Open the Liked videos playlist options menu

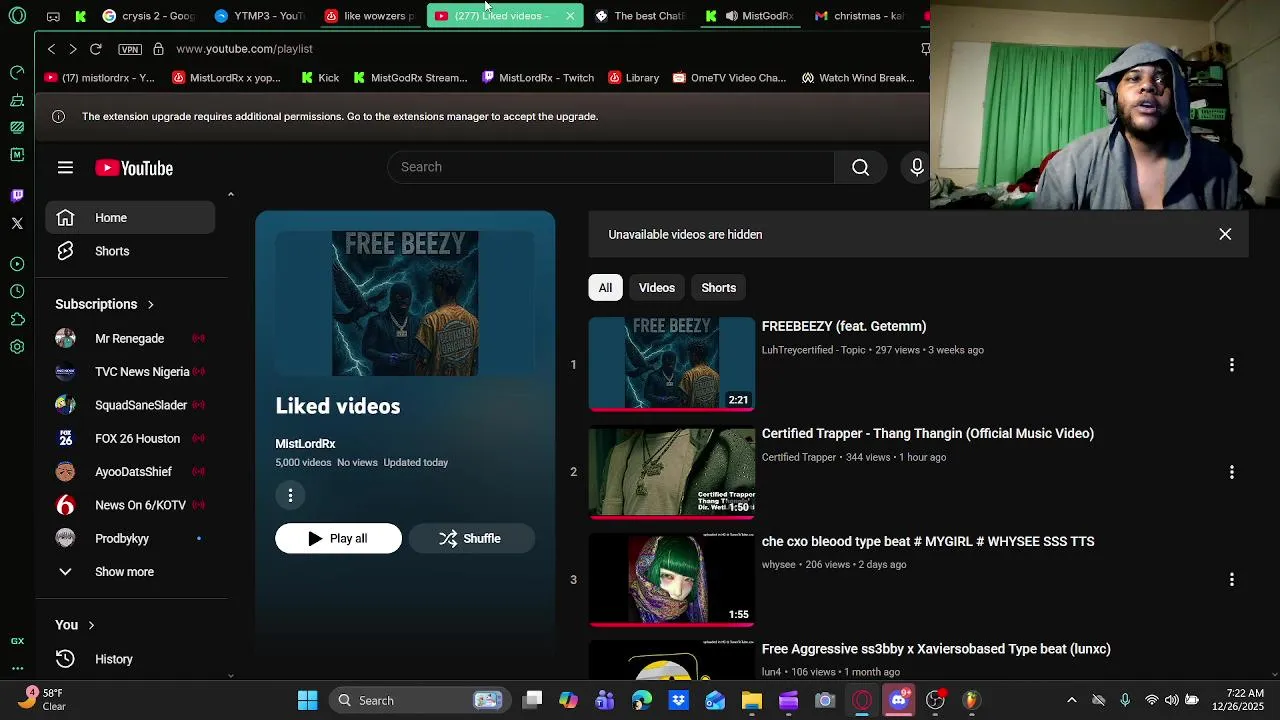(290, 495)
